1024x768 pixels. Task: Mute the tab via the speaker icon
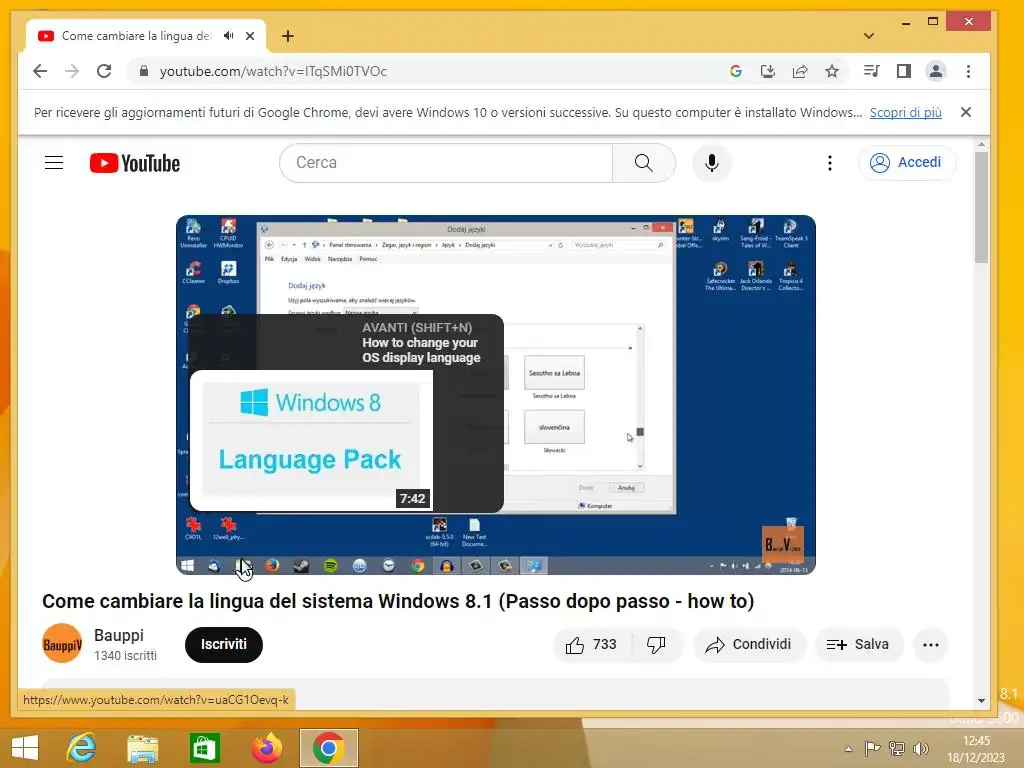pyautogui.click(x=228, y=36)
